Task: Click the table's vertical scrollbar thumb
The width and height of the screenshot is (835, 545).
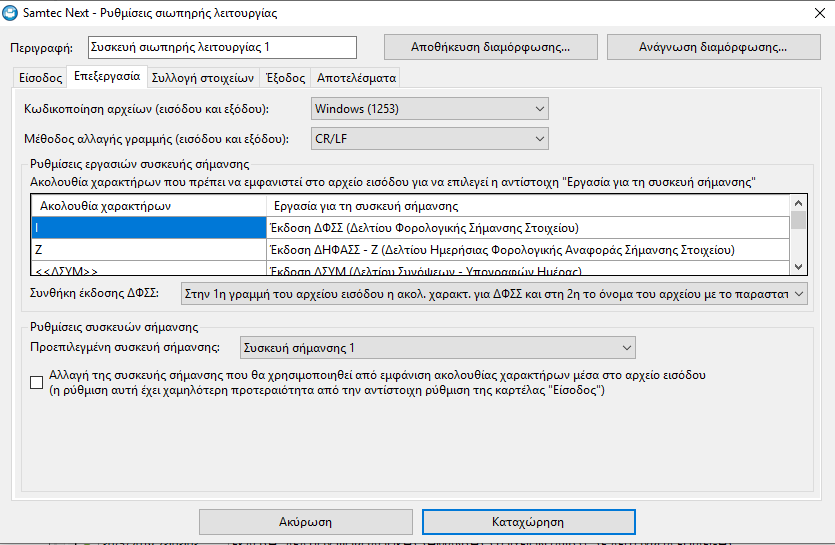Action: 798,220
